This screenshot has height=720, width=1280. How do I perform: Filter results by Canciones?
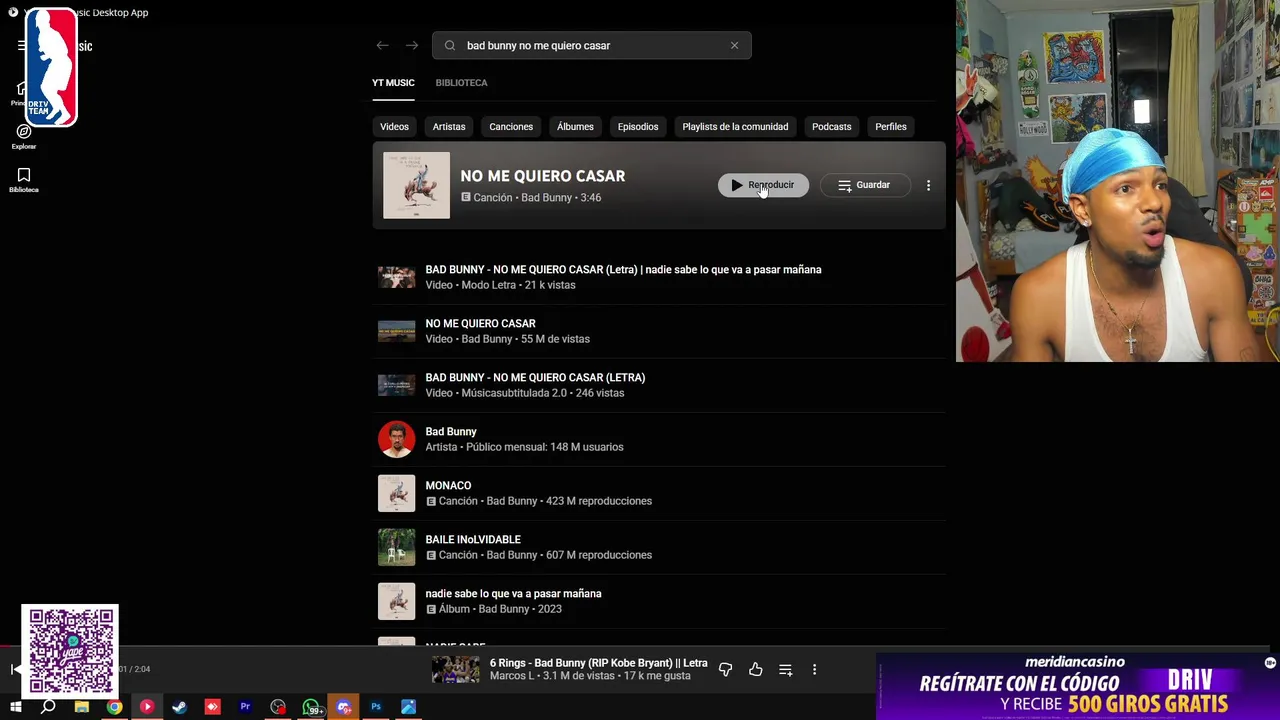coord(511,127)
